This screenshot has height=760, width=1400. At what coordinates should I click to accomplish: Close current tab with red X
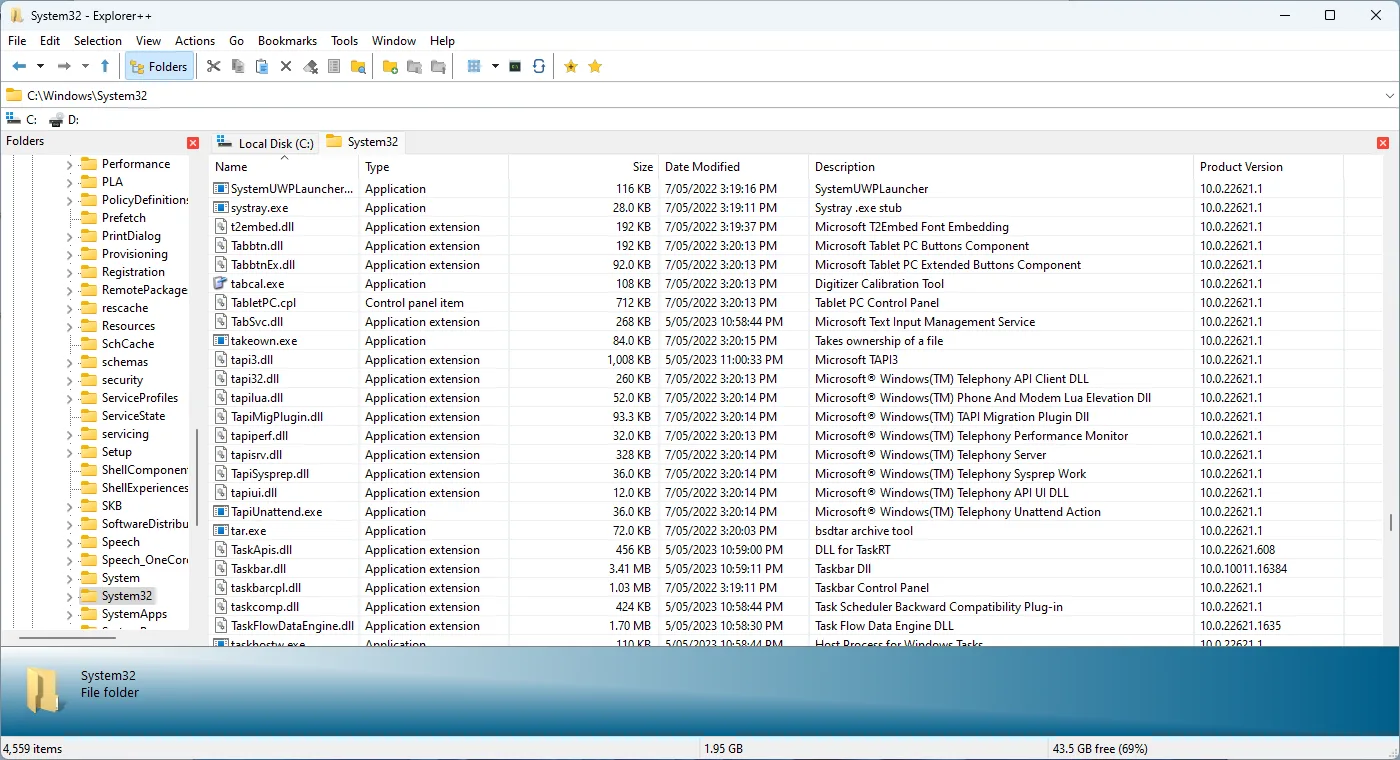pos(1383,143)
